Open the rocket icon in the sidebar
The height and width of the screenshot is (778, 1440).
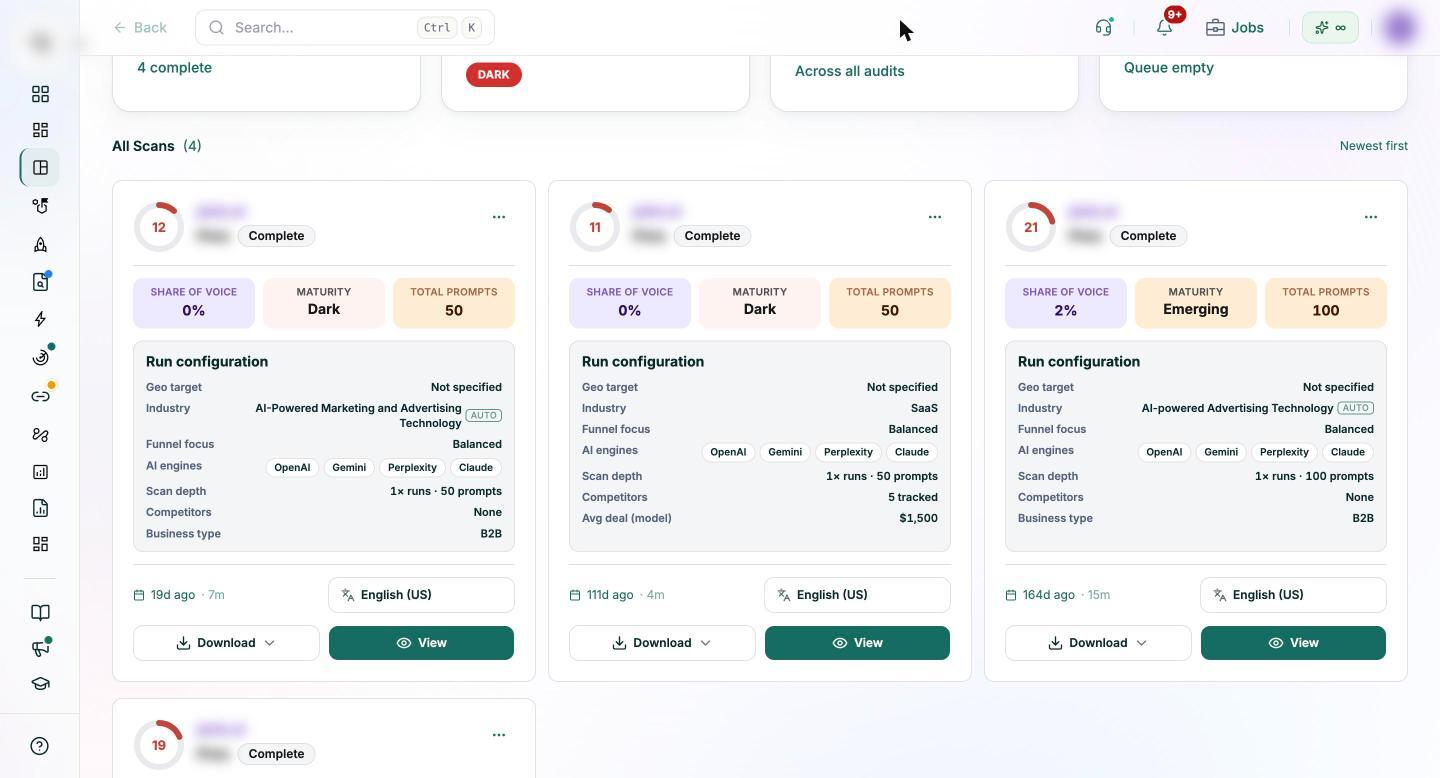[x=40, y=244]
